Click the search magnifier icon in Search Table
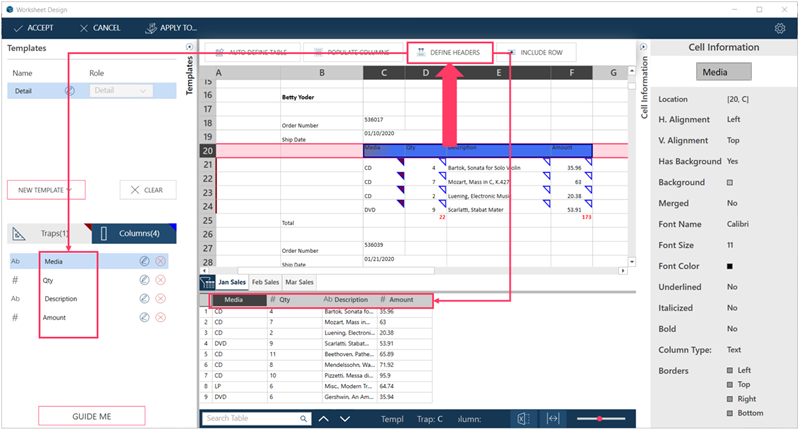 (x=300, y=419)
